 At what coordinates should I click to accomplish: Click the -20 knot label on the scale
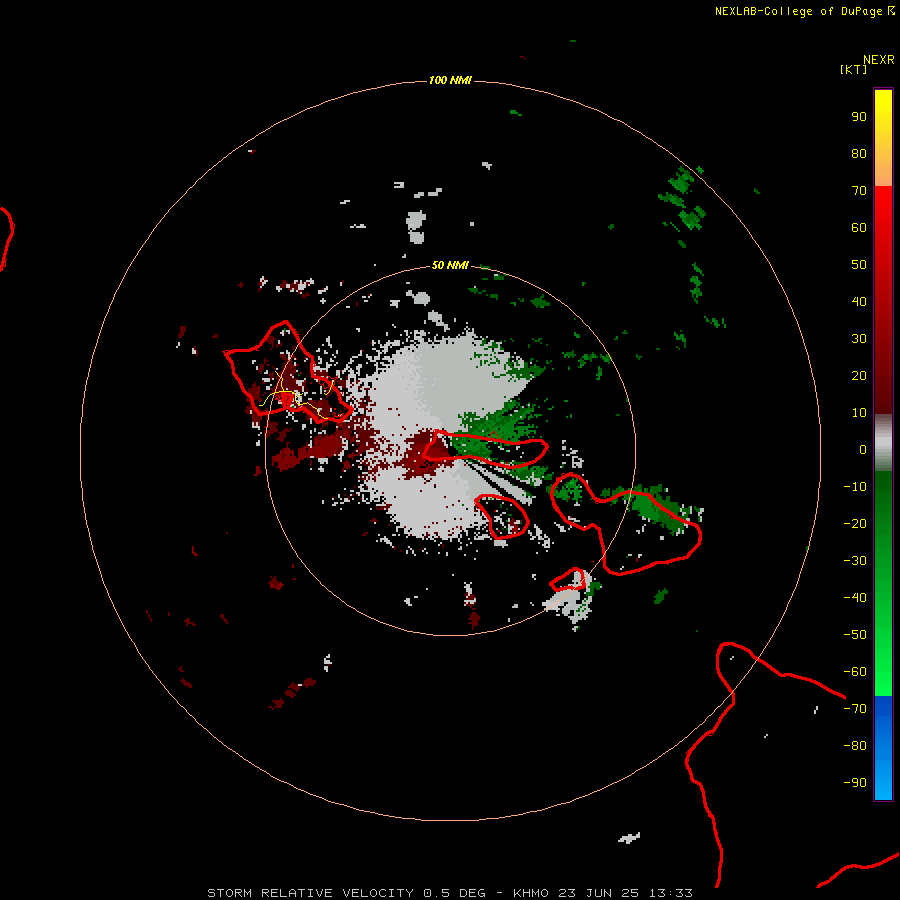[855, 524]
